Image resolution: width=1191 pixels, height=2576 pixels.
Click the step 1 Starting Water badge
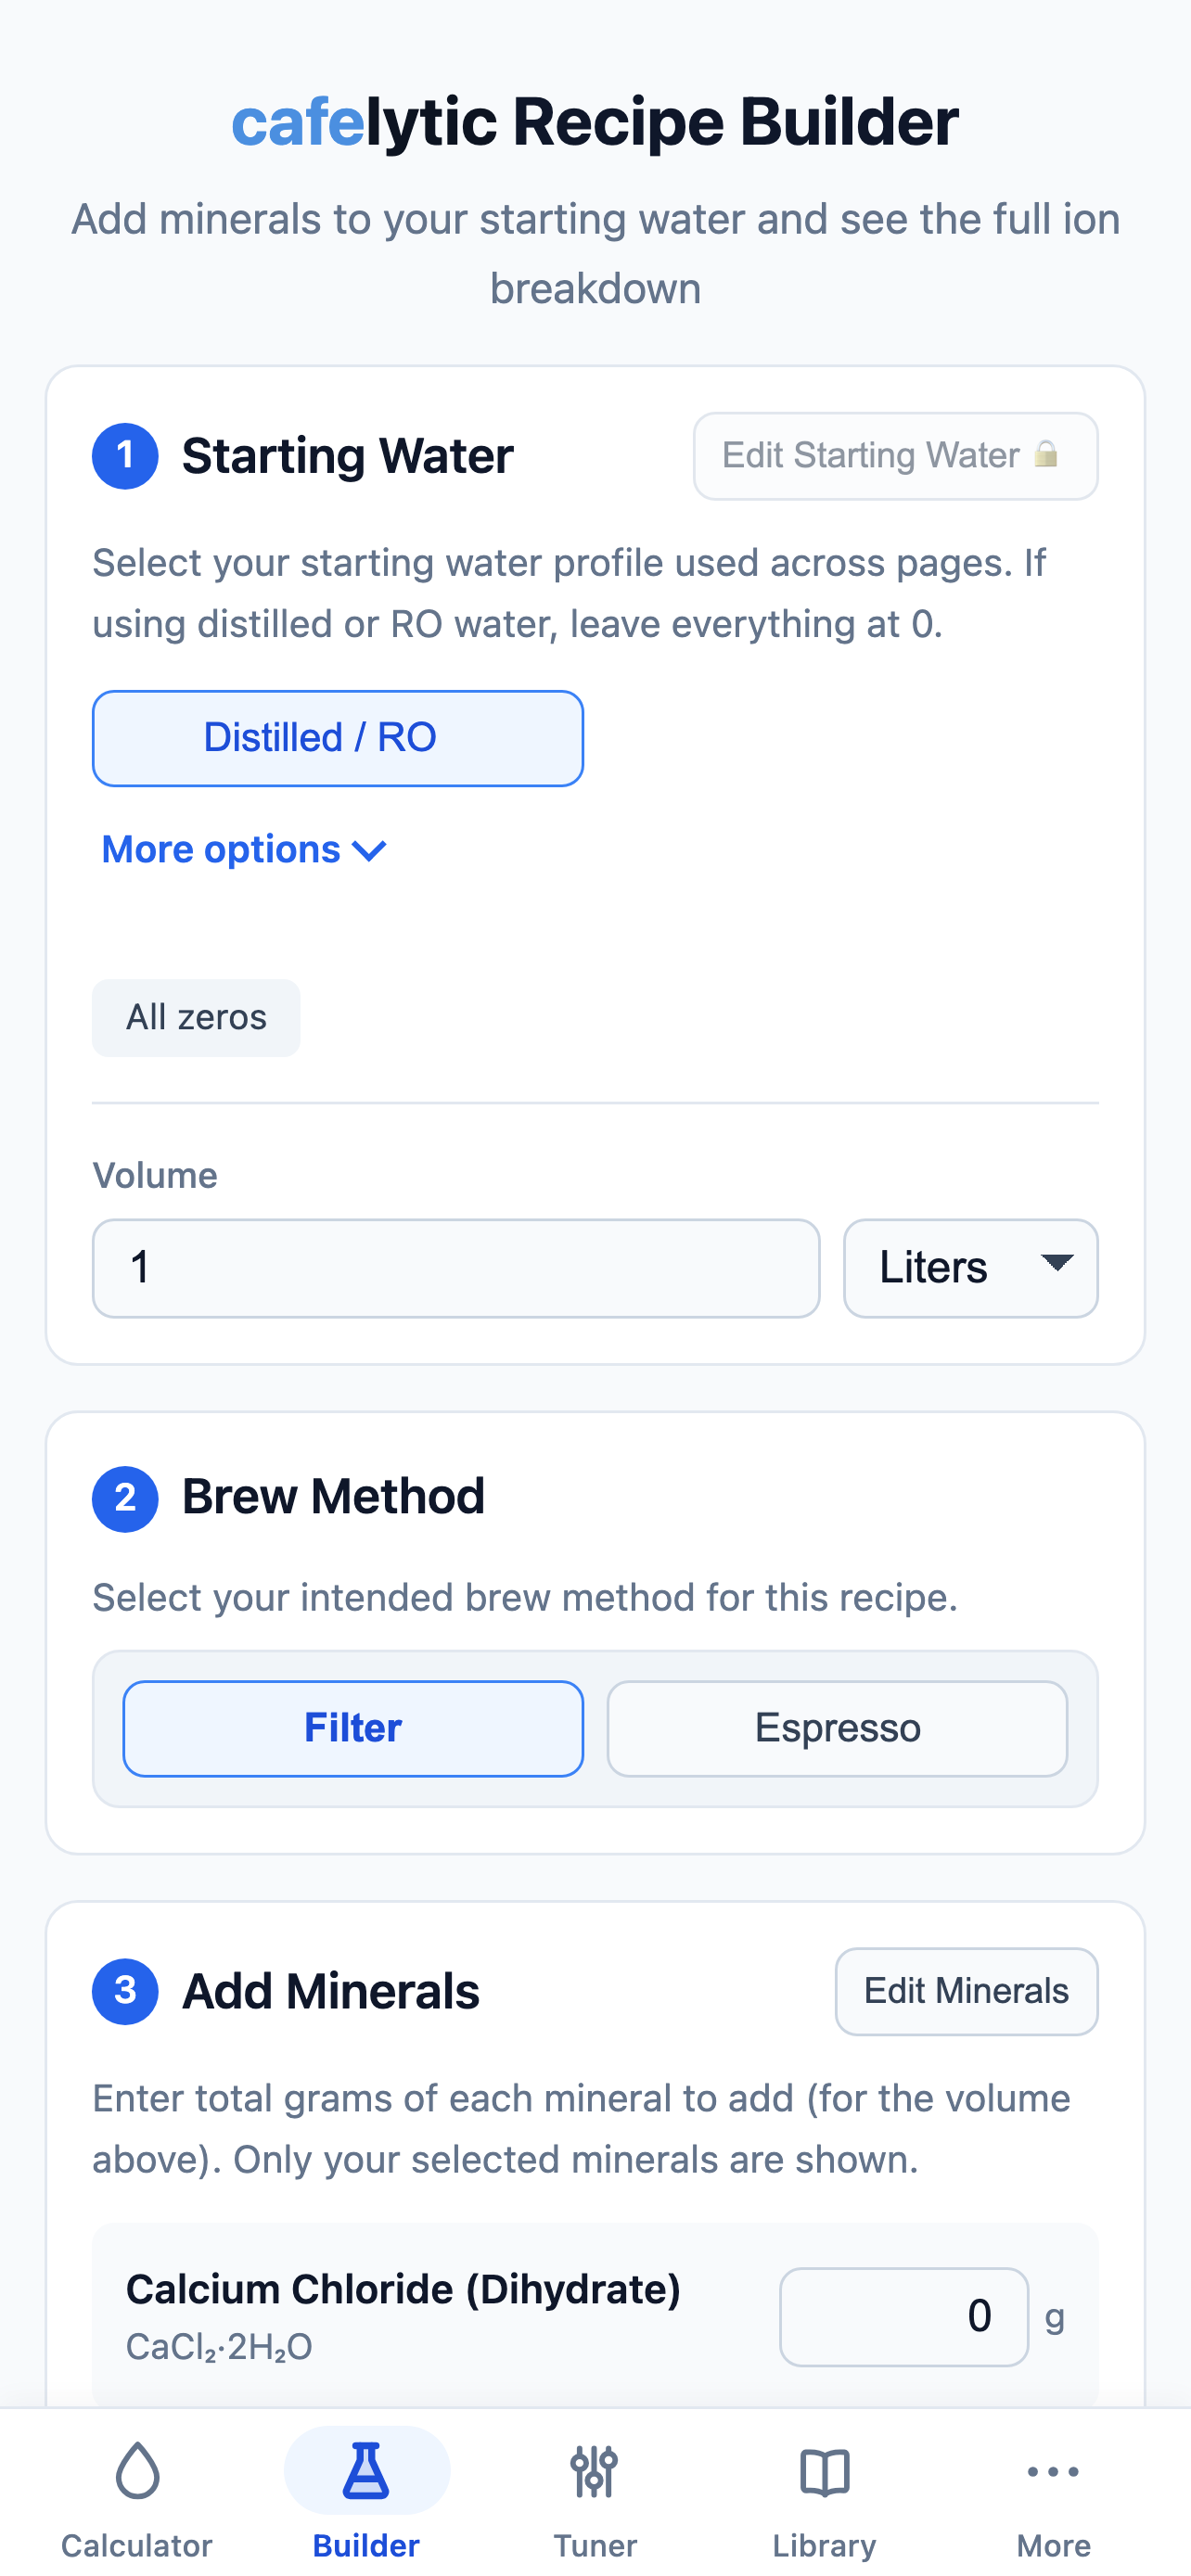point(125,456)
